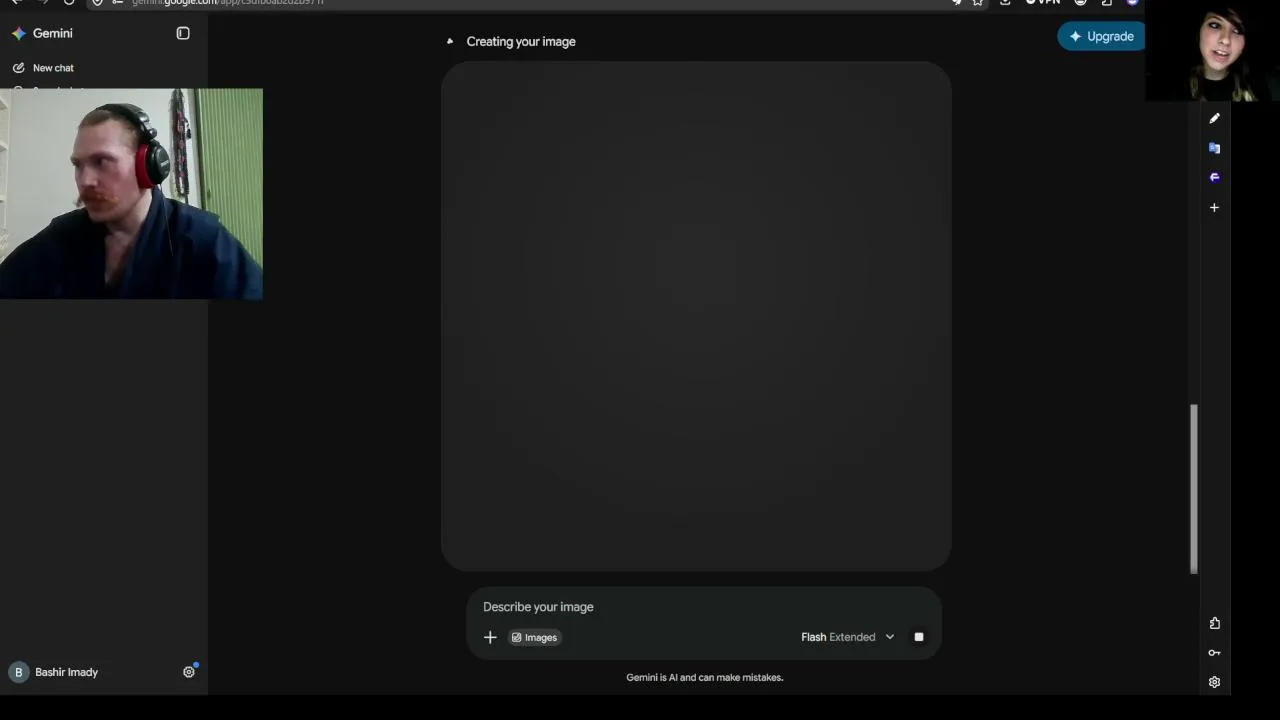Open browser side panel settings gear
Viewport: 1280px width, 720px height.
(1214, 682)
